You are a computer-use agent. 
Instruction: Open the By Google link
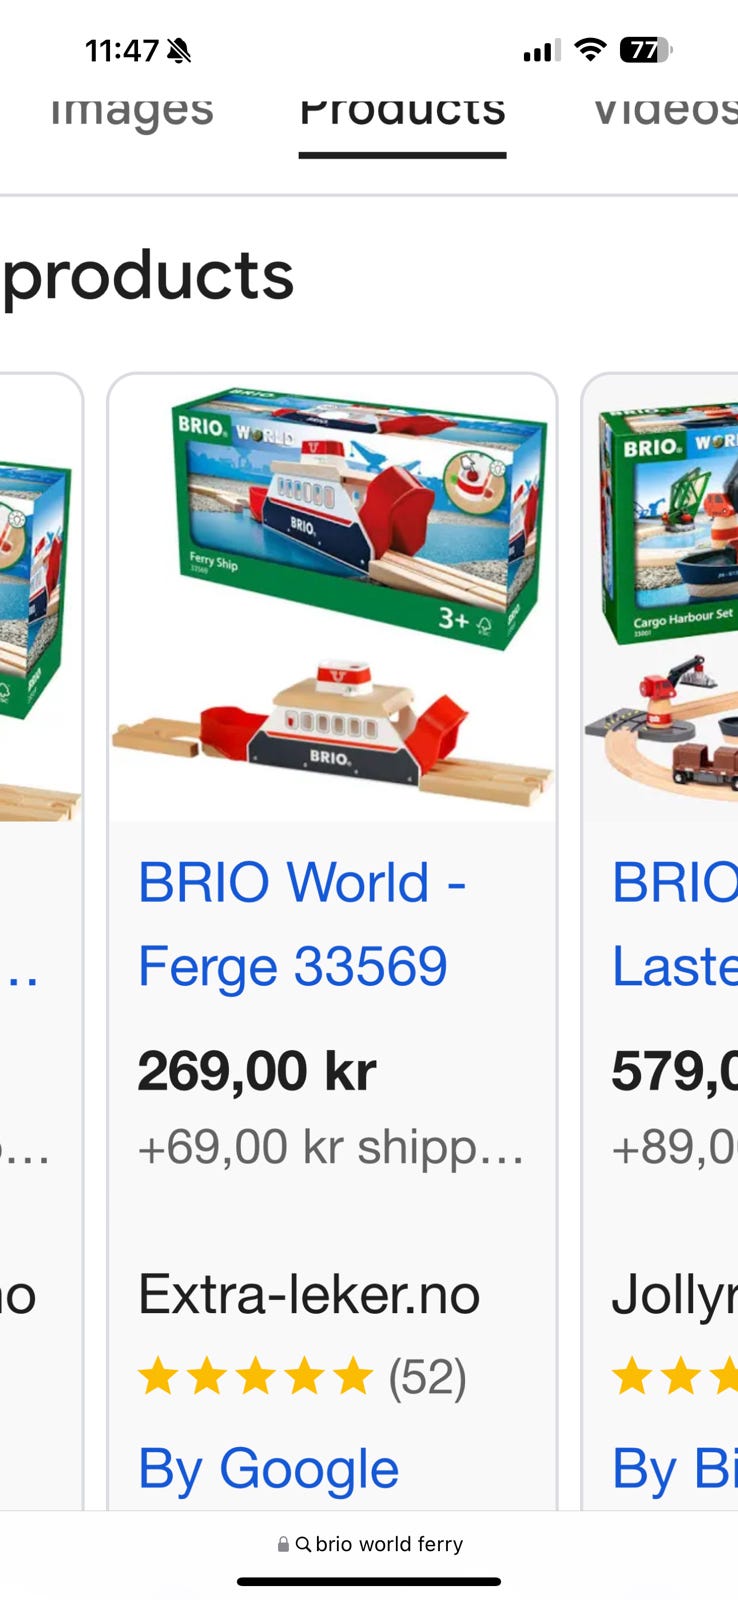pyautogui.click(x=268, y=1469)
